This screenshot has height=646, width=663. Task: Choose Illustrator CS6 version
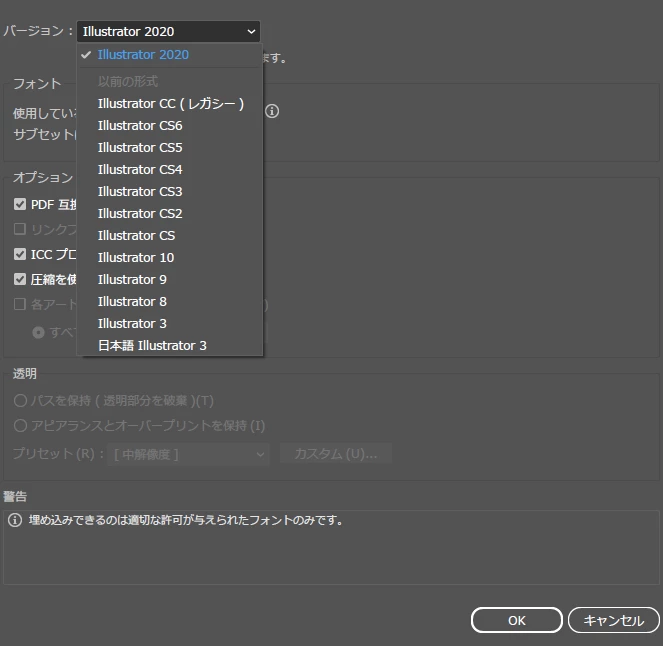click(170, 126)
